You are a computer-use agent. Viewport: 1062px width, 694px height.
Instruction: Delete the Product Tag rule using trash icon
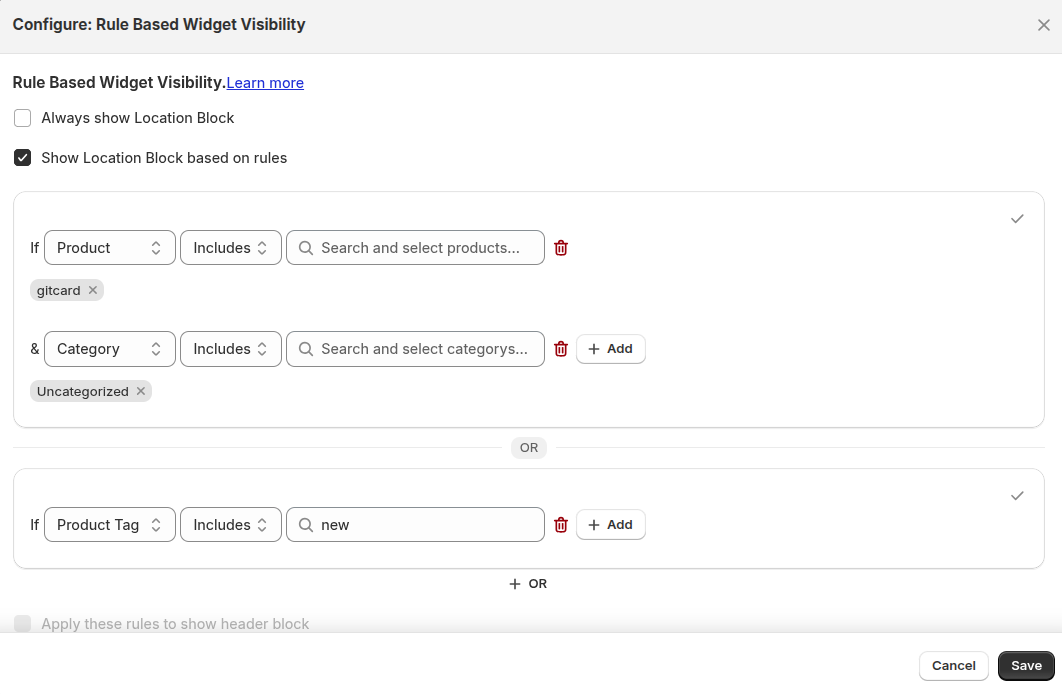point(560,524)
